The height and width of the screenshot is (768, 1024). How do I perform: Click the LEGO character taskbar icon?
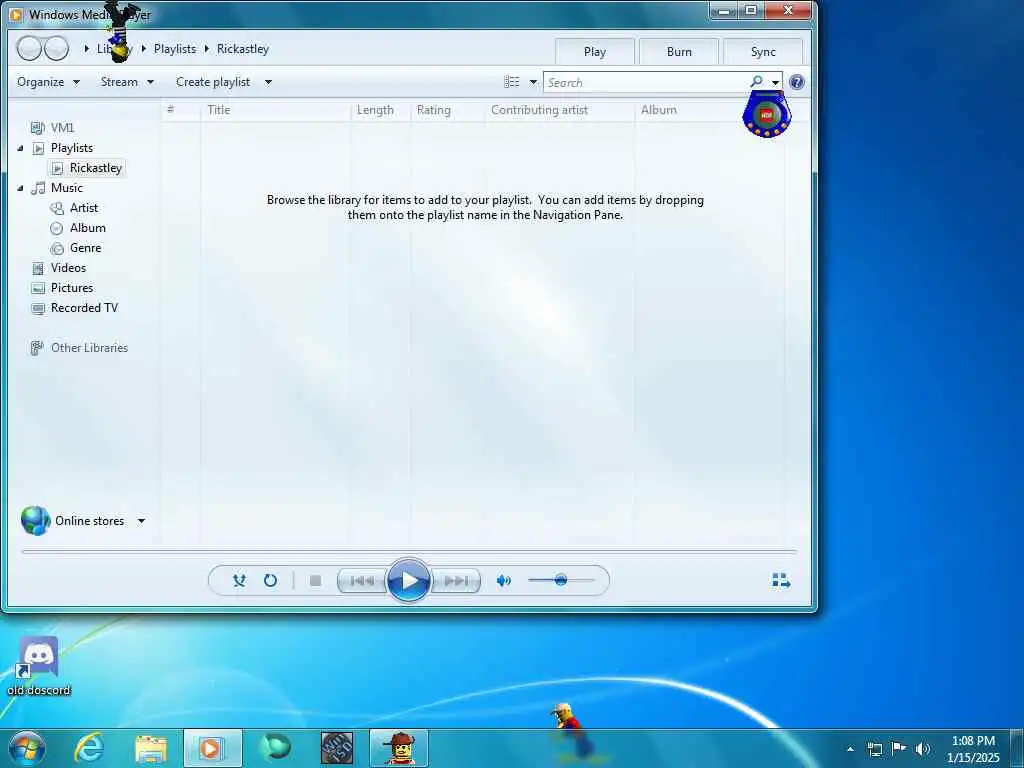(x=398, y=748)
